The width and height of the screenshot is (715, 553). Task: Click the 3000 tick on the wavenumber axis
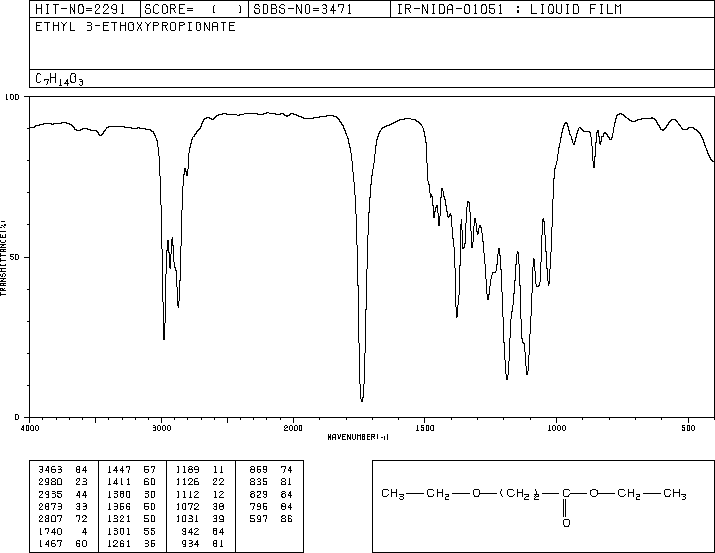point(161,428)
